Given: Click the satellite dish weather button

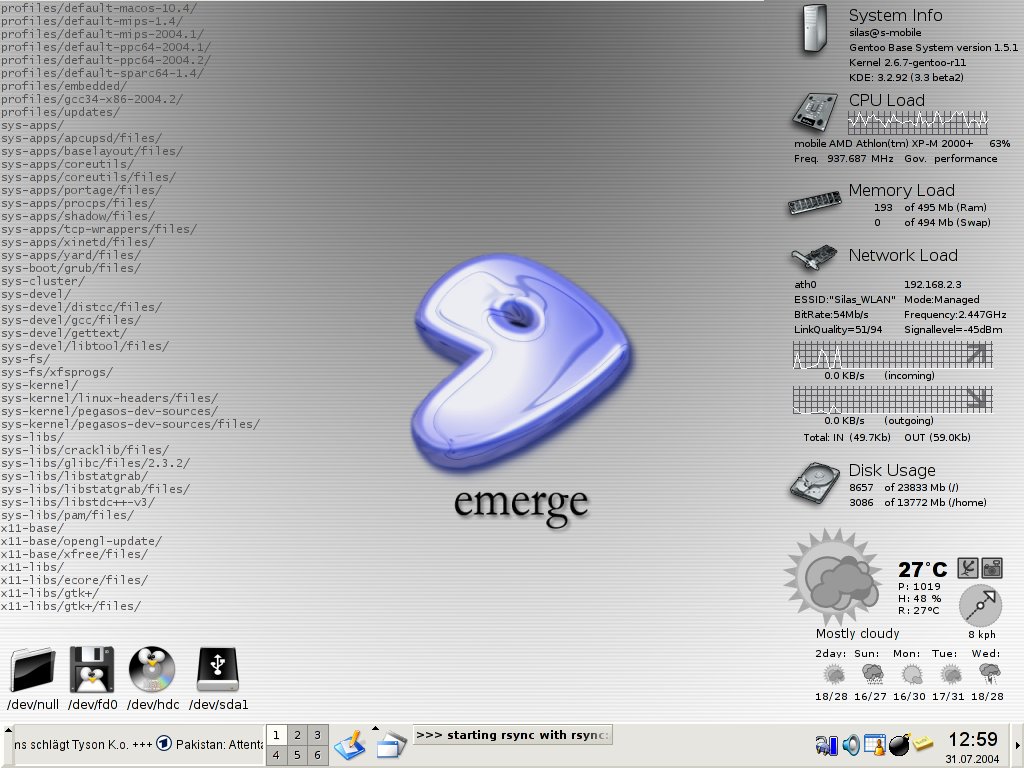Looking at the screenshot, I should pyautogui.click(x=968, y=568).
